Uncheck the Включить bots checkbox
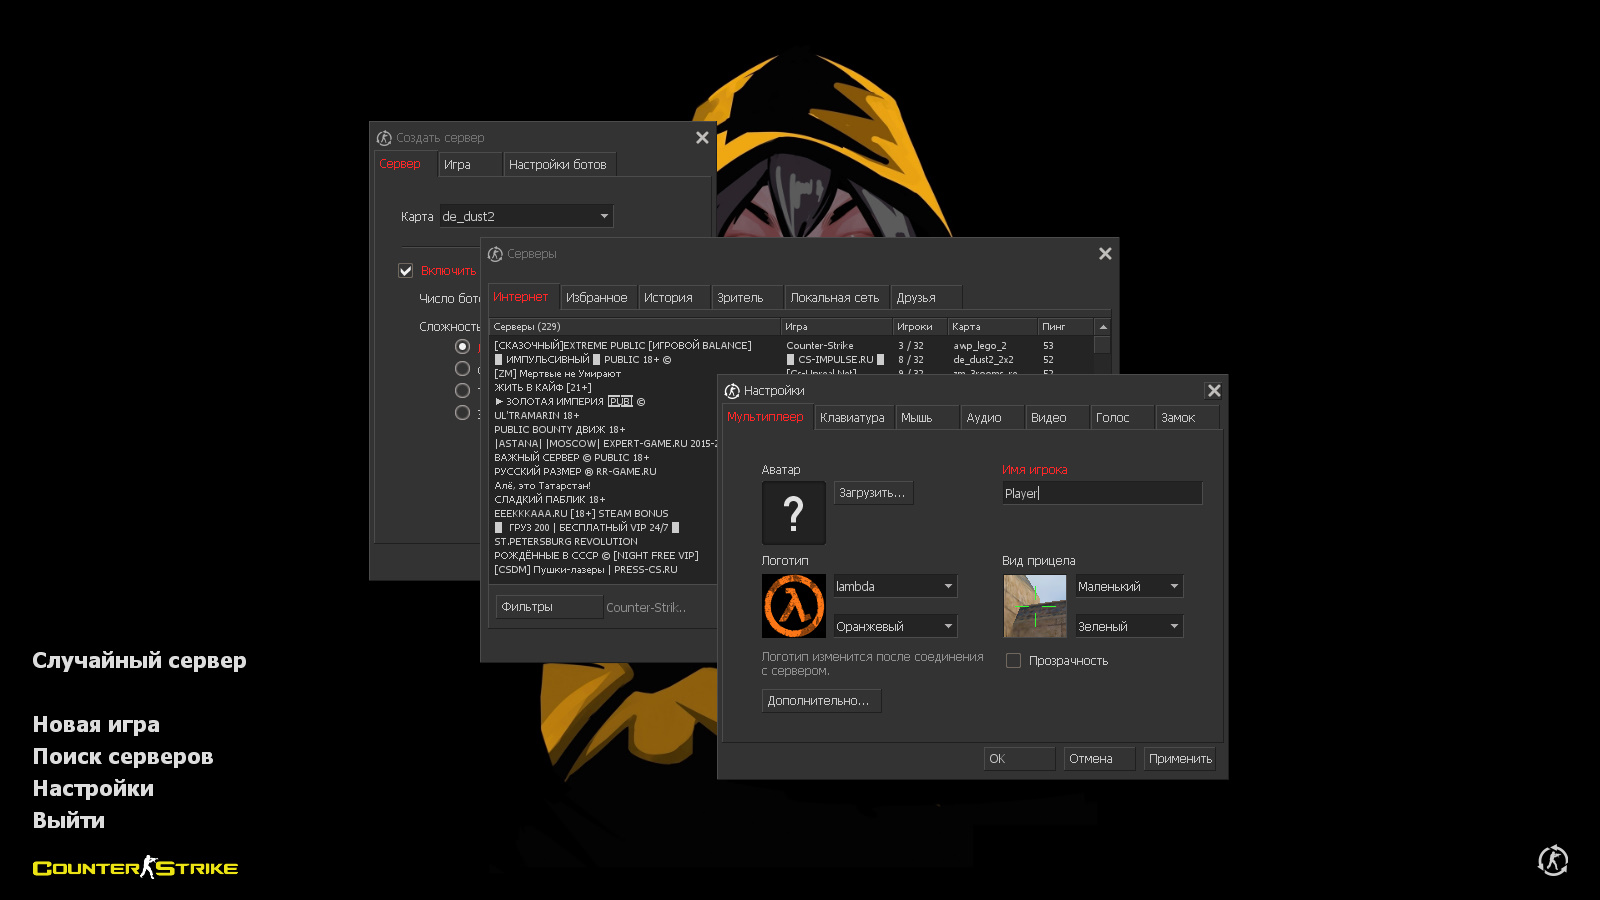Image resolution: width=1600 pixels, height=900 pixels. 406,271
